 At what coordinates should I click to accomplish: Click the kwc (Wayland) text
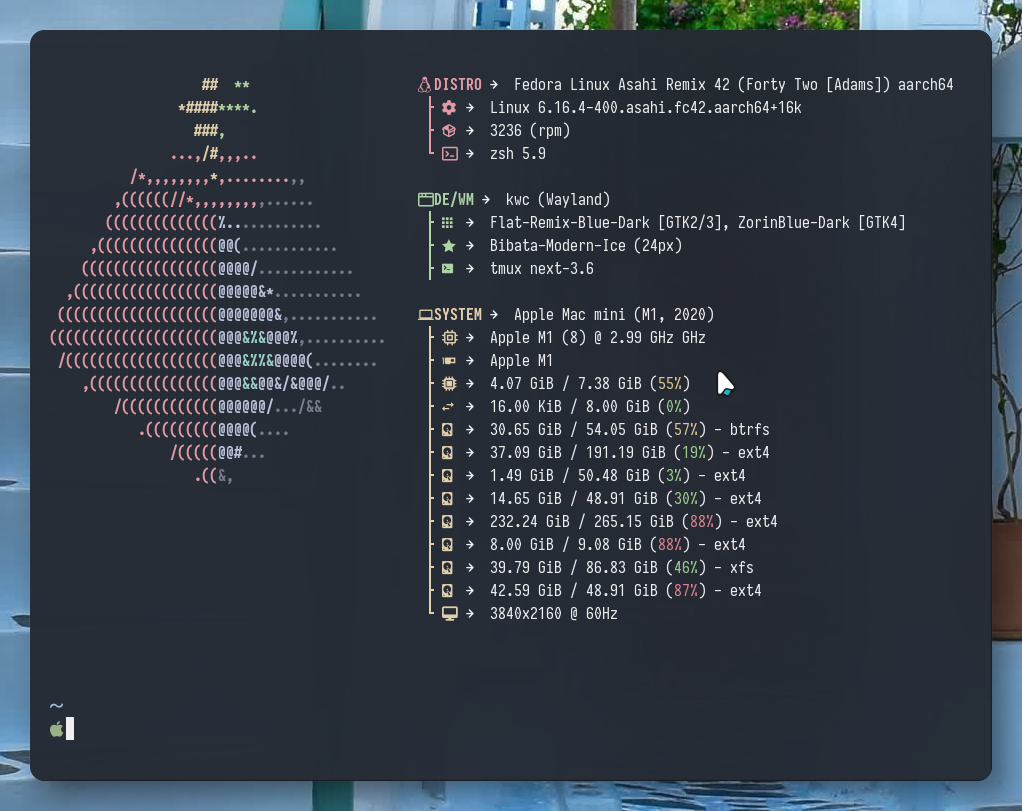[558, 199]
